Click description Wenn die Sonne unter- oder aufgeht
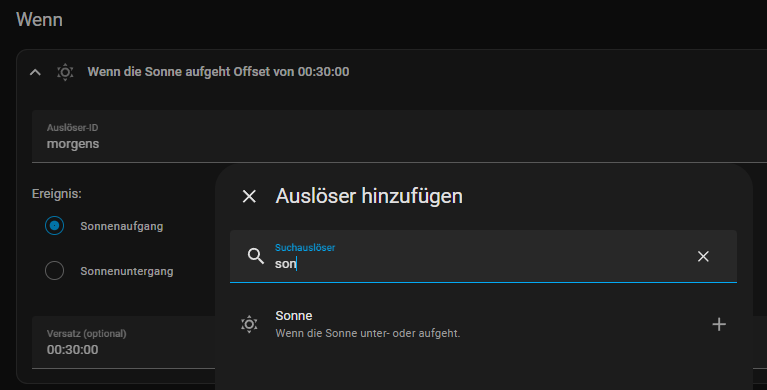 coord(367,333)
